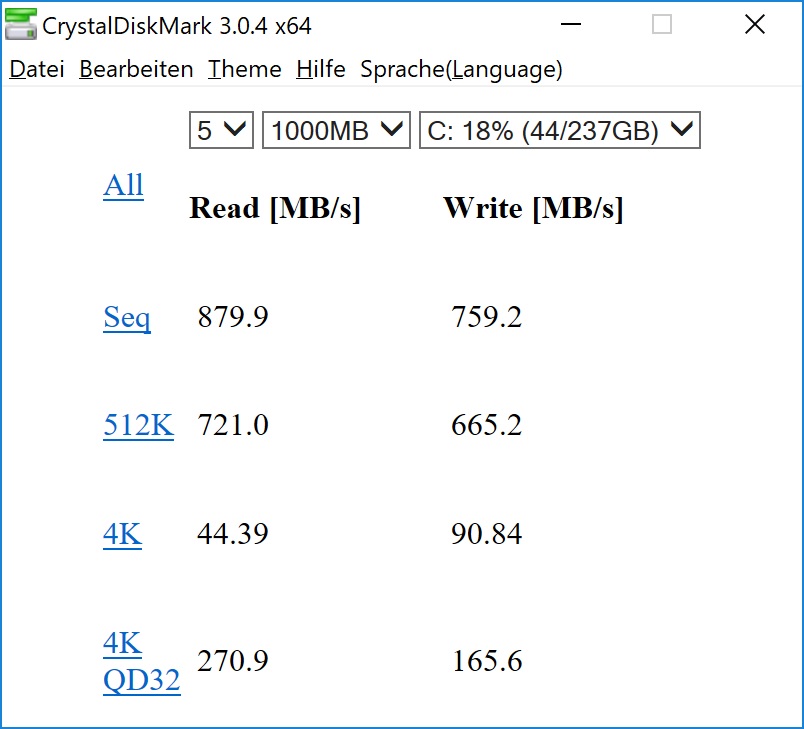Maximize the CrystalDiskMark window
This screenshot has height=729, width=804.
[x=661, y=24]
